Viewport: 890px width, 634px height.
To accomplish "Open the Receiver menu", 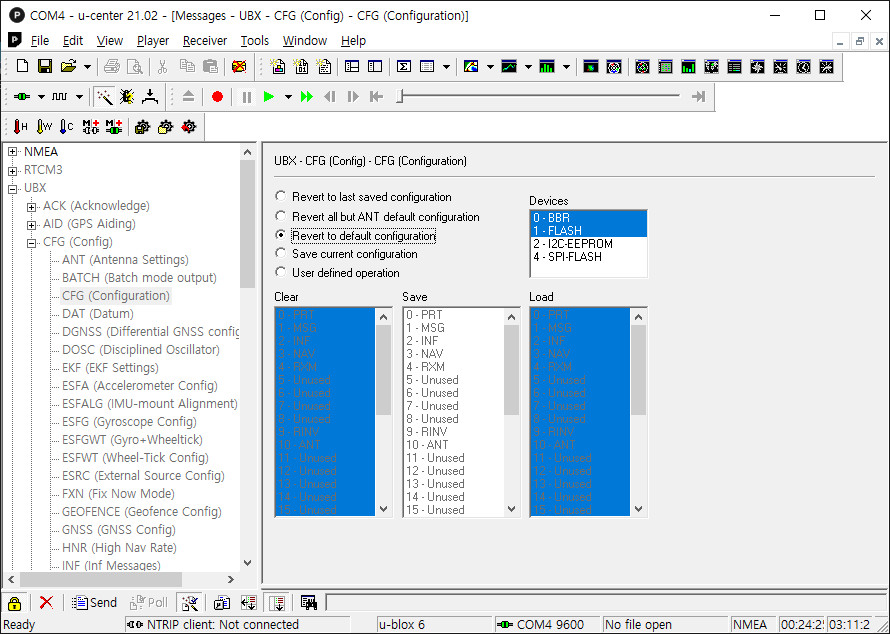I will point(205,41).
